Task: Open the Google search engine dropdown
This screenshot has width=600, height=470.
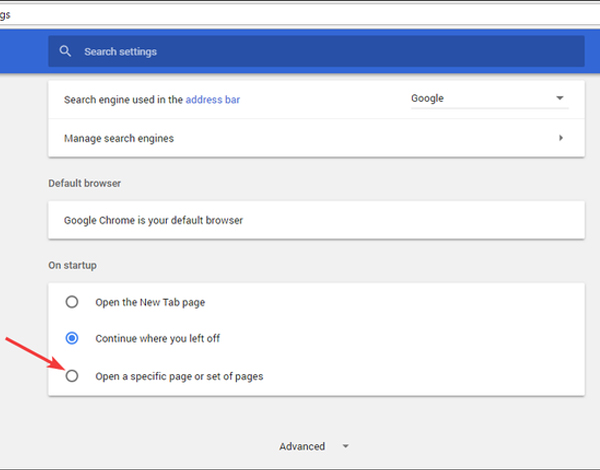Action: [488, 99]
